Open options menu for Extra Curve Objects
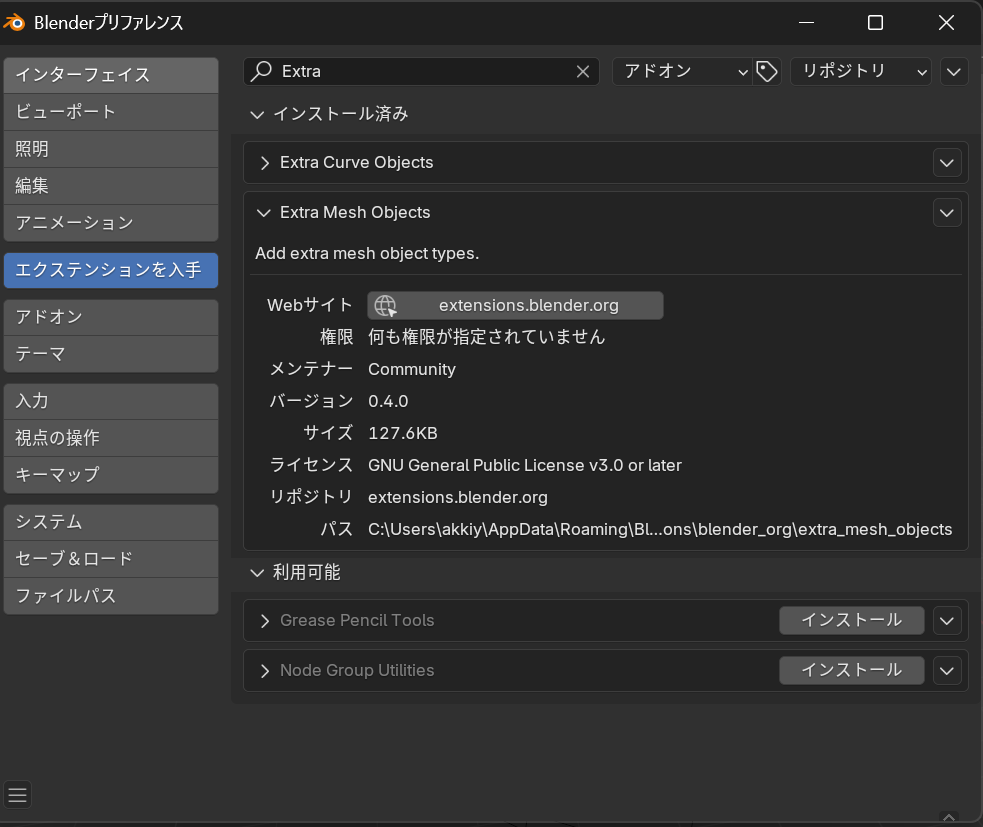The height and width of the screenshot is (827, 983). (947, 163)
